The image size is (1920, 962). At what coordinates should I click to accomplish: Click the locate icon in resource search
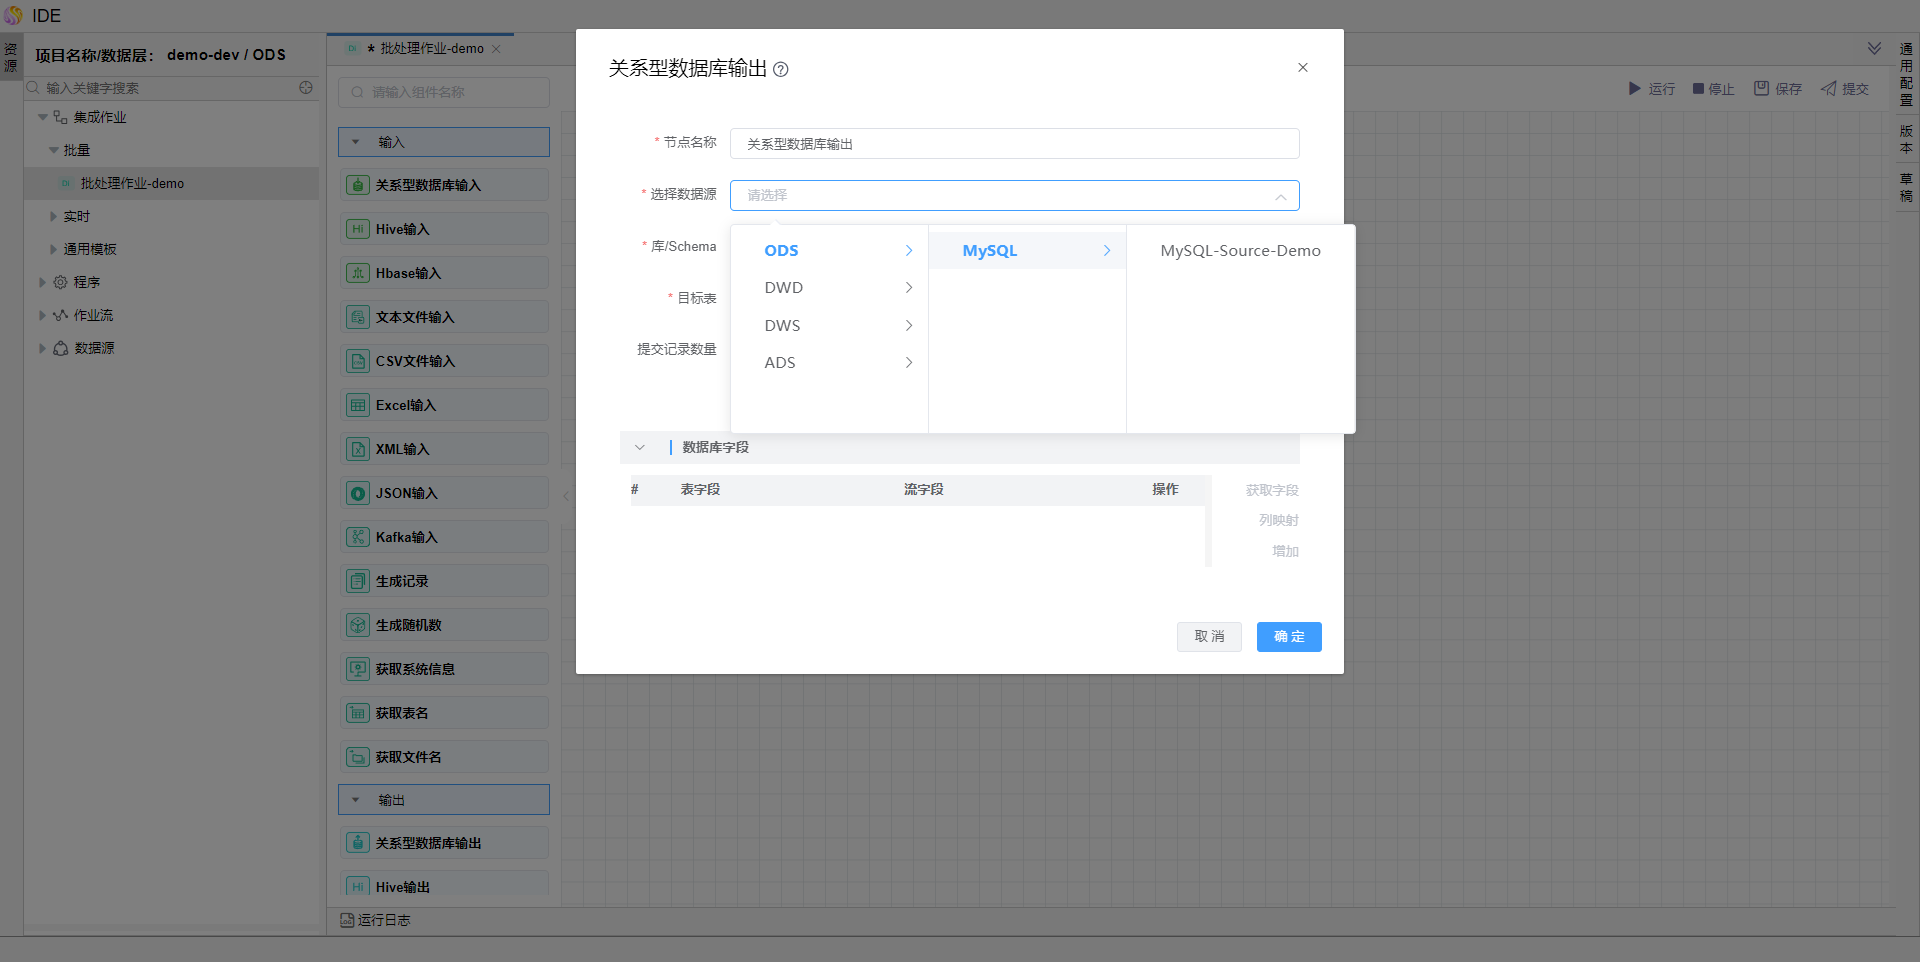(306, 88)
